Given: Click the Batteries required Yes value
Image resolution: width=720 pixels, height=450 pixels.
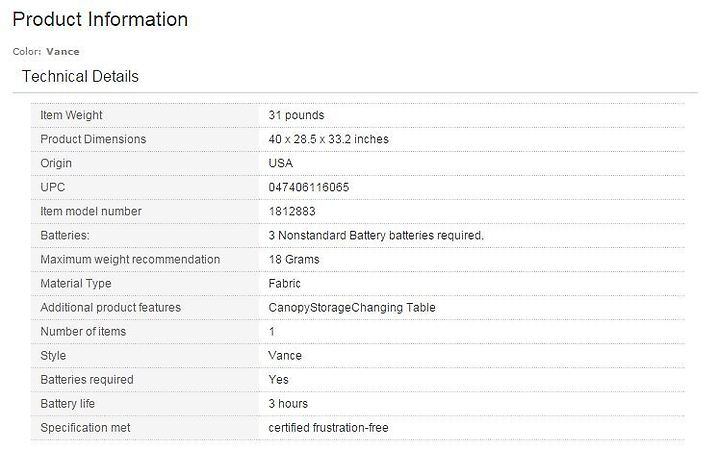Looking at the screenshot, I should tap(279, 380).
